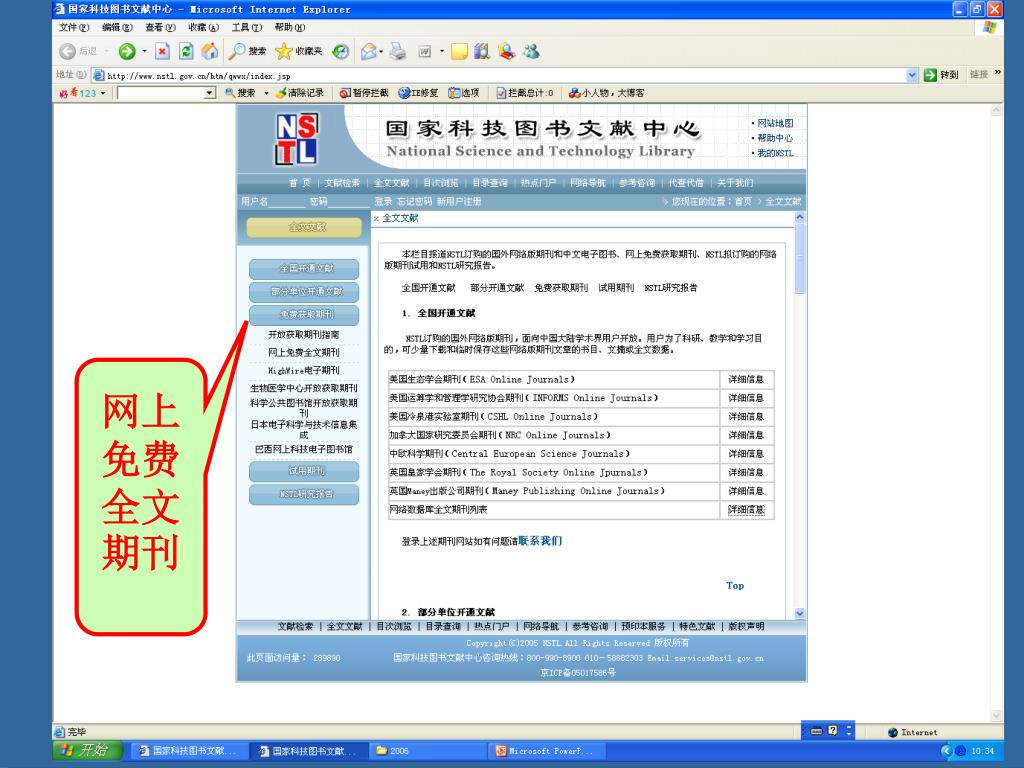Click the NSTL研究报告 sidebar button
The height and width of the screenshot is (768, 1024).
[x=304, y=494]
